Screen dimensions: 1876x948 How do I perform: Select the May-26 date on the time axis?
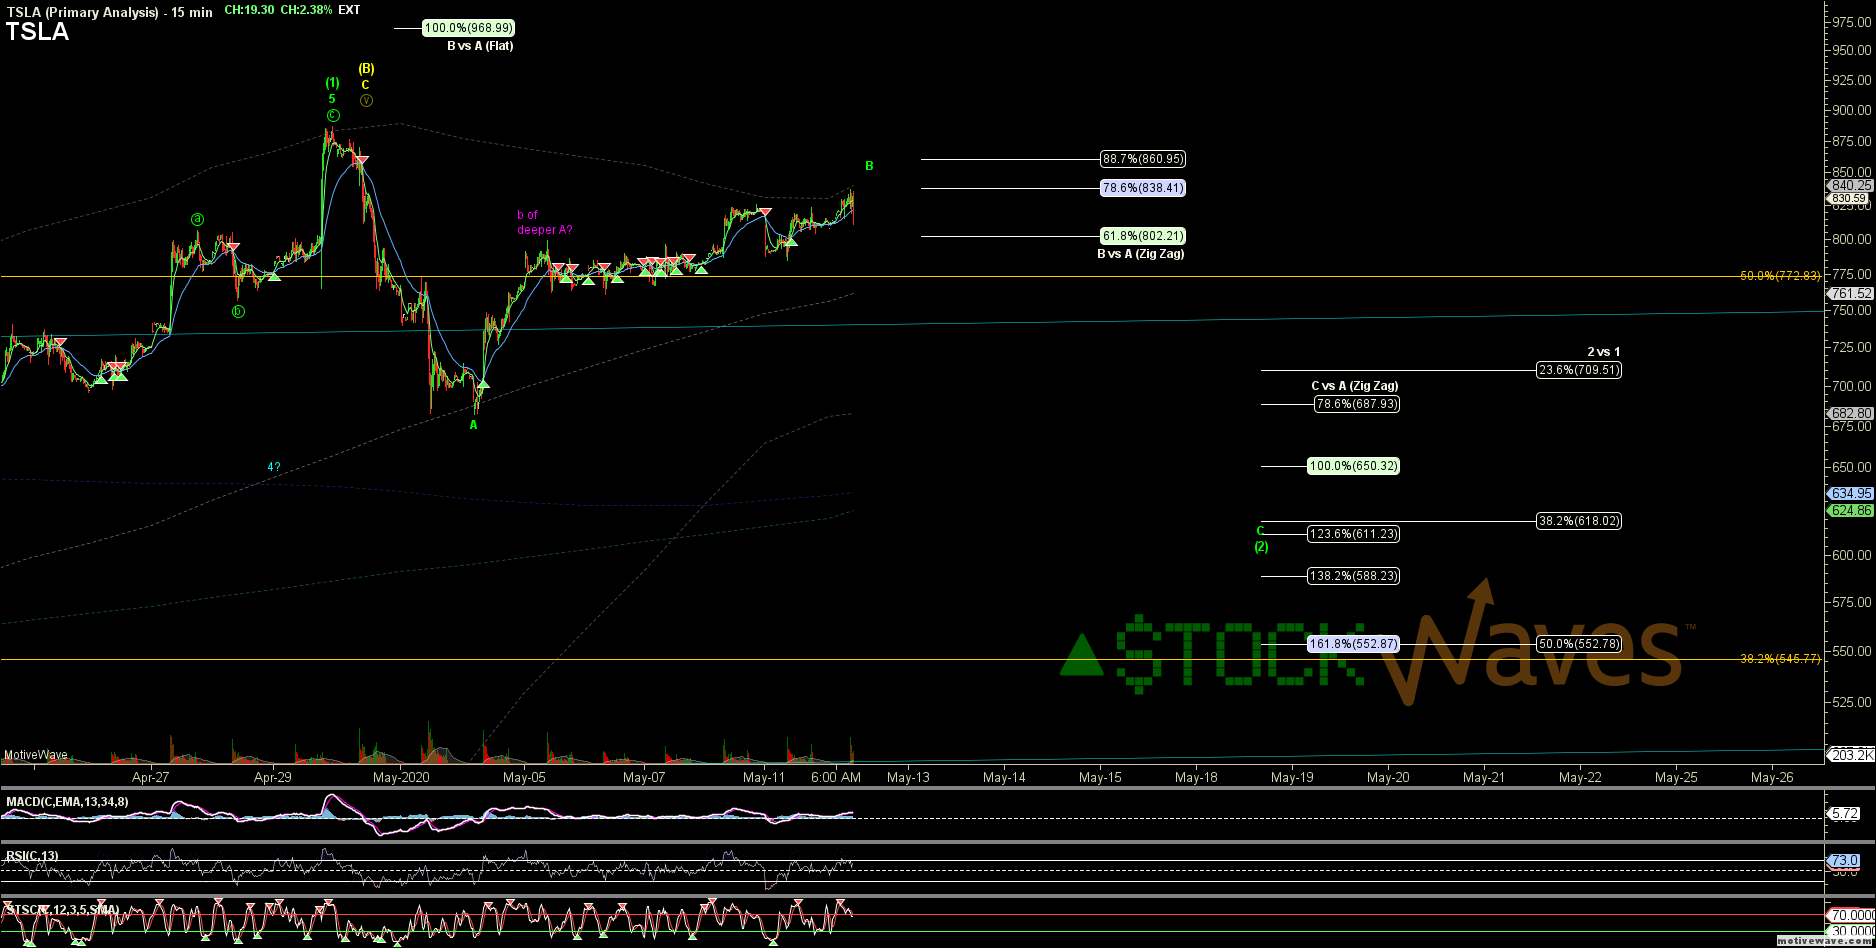click(1771, 777)
